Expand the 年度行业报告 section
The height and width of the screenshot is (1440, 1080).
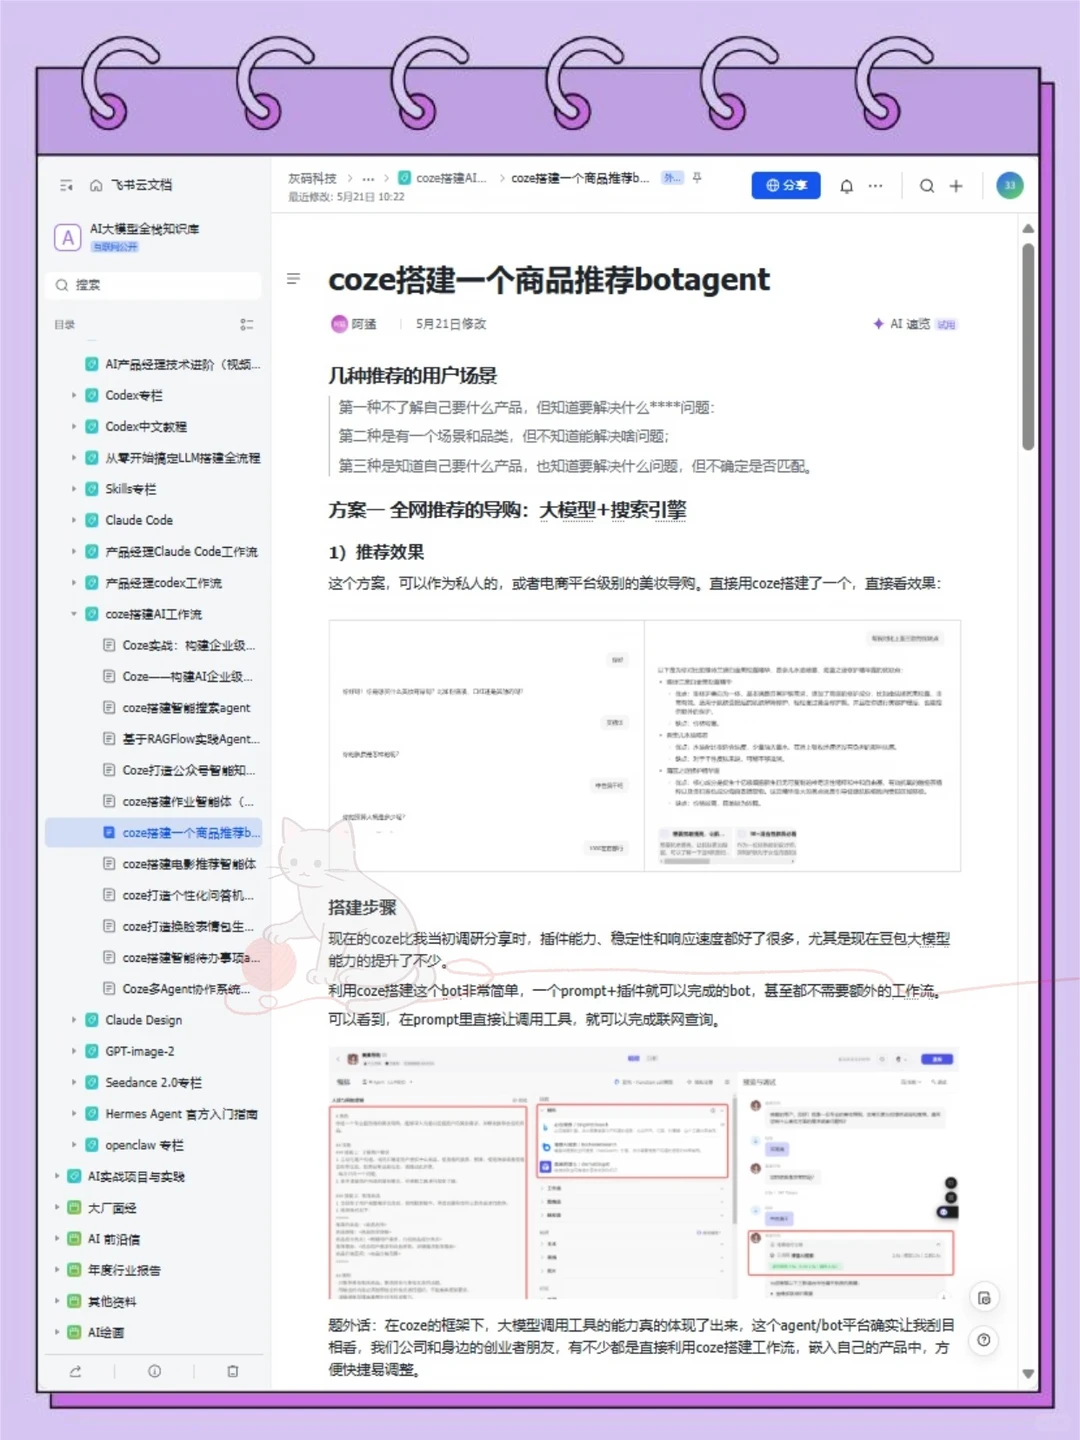[x=57, y=1270]
